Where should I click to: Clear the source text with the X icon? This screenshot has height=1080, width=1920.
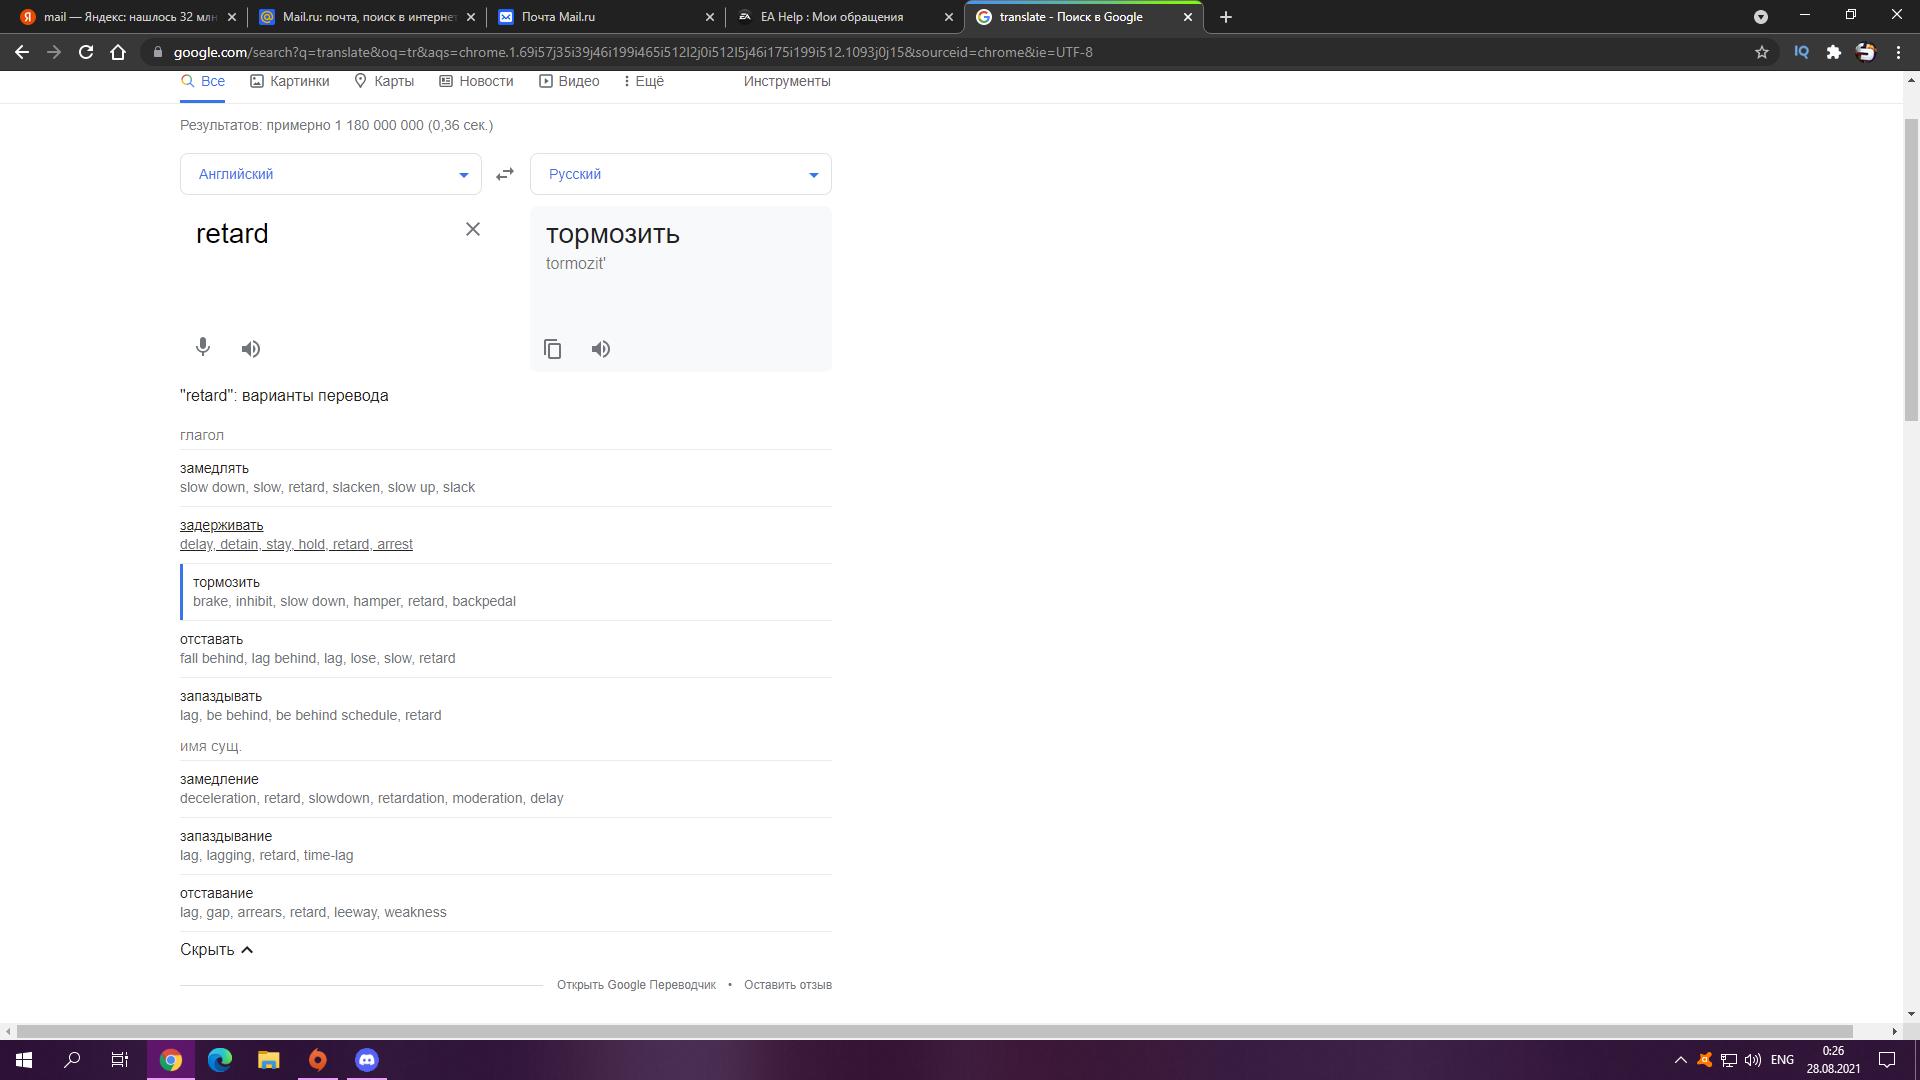pos(473,230)
